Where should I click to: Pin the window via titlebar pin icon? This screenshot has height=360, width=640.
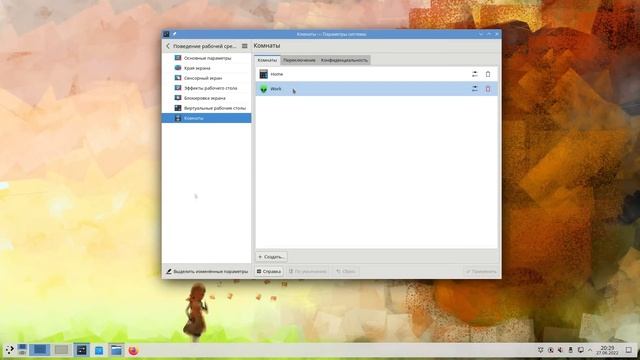pos(174,34)
